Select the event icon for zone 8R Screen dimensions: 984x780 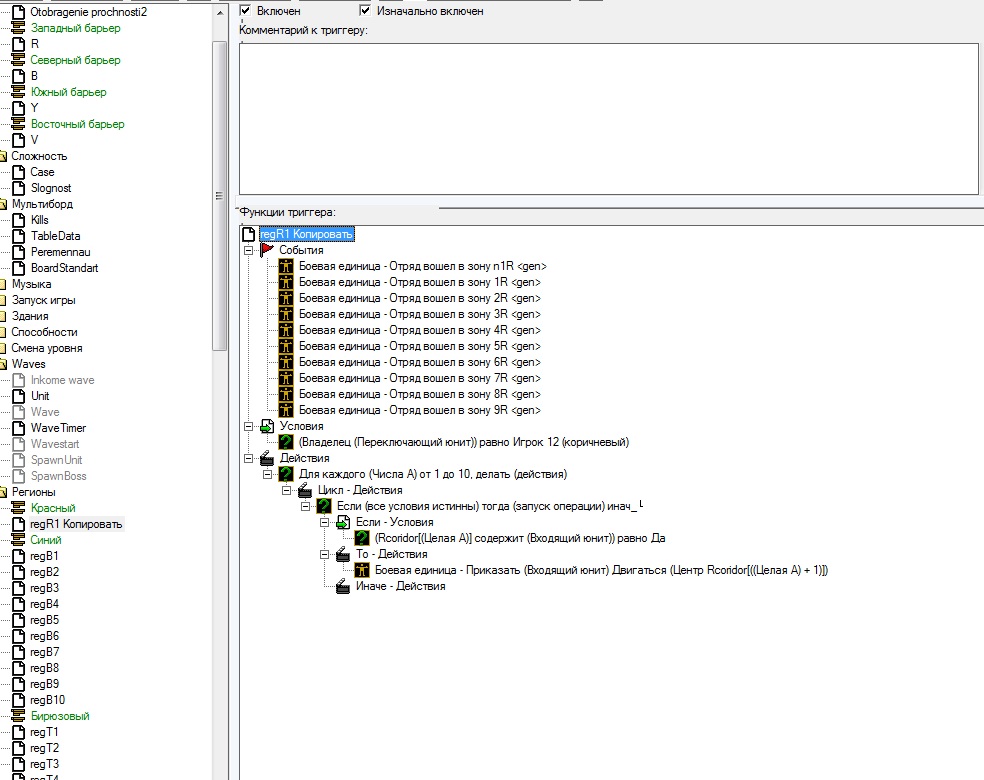tap(286, 394)
